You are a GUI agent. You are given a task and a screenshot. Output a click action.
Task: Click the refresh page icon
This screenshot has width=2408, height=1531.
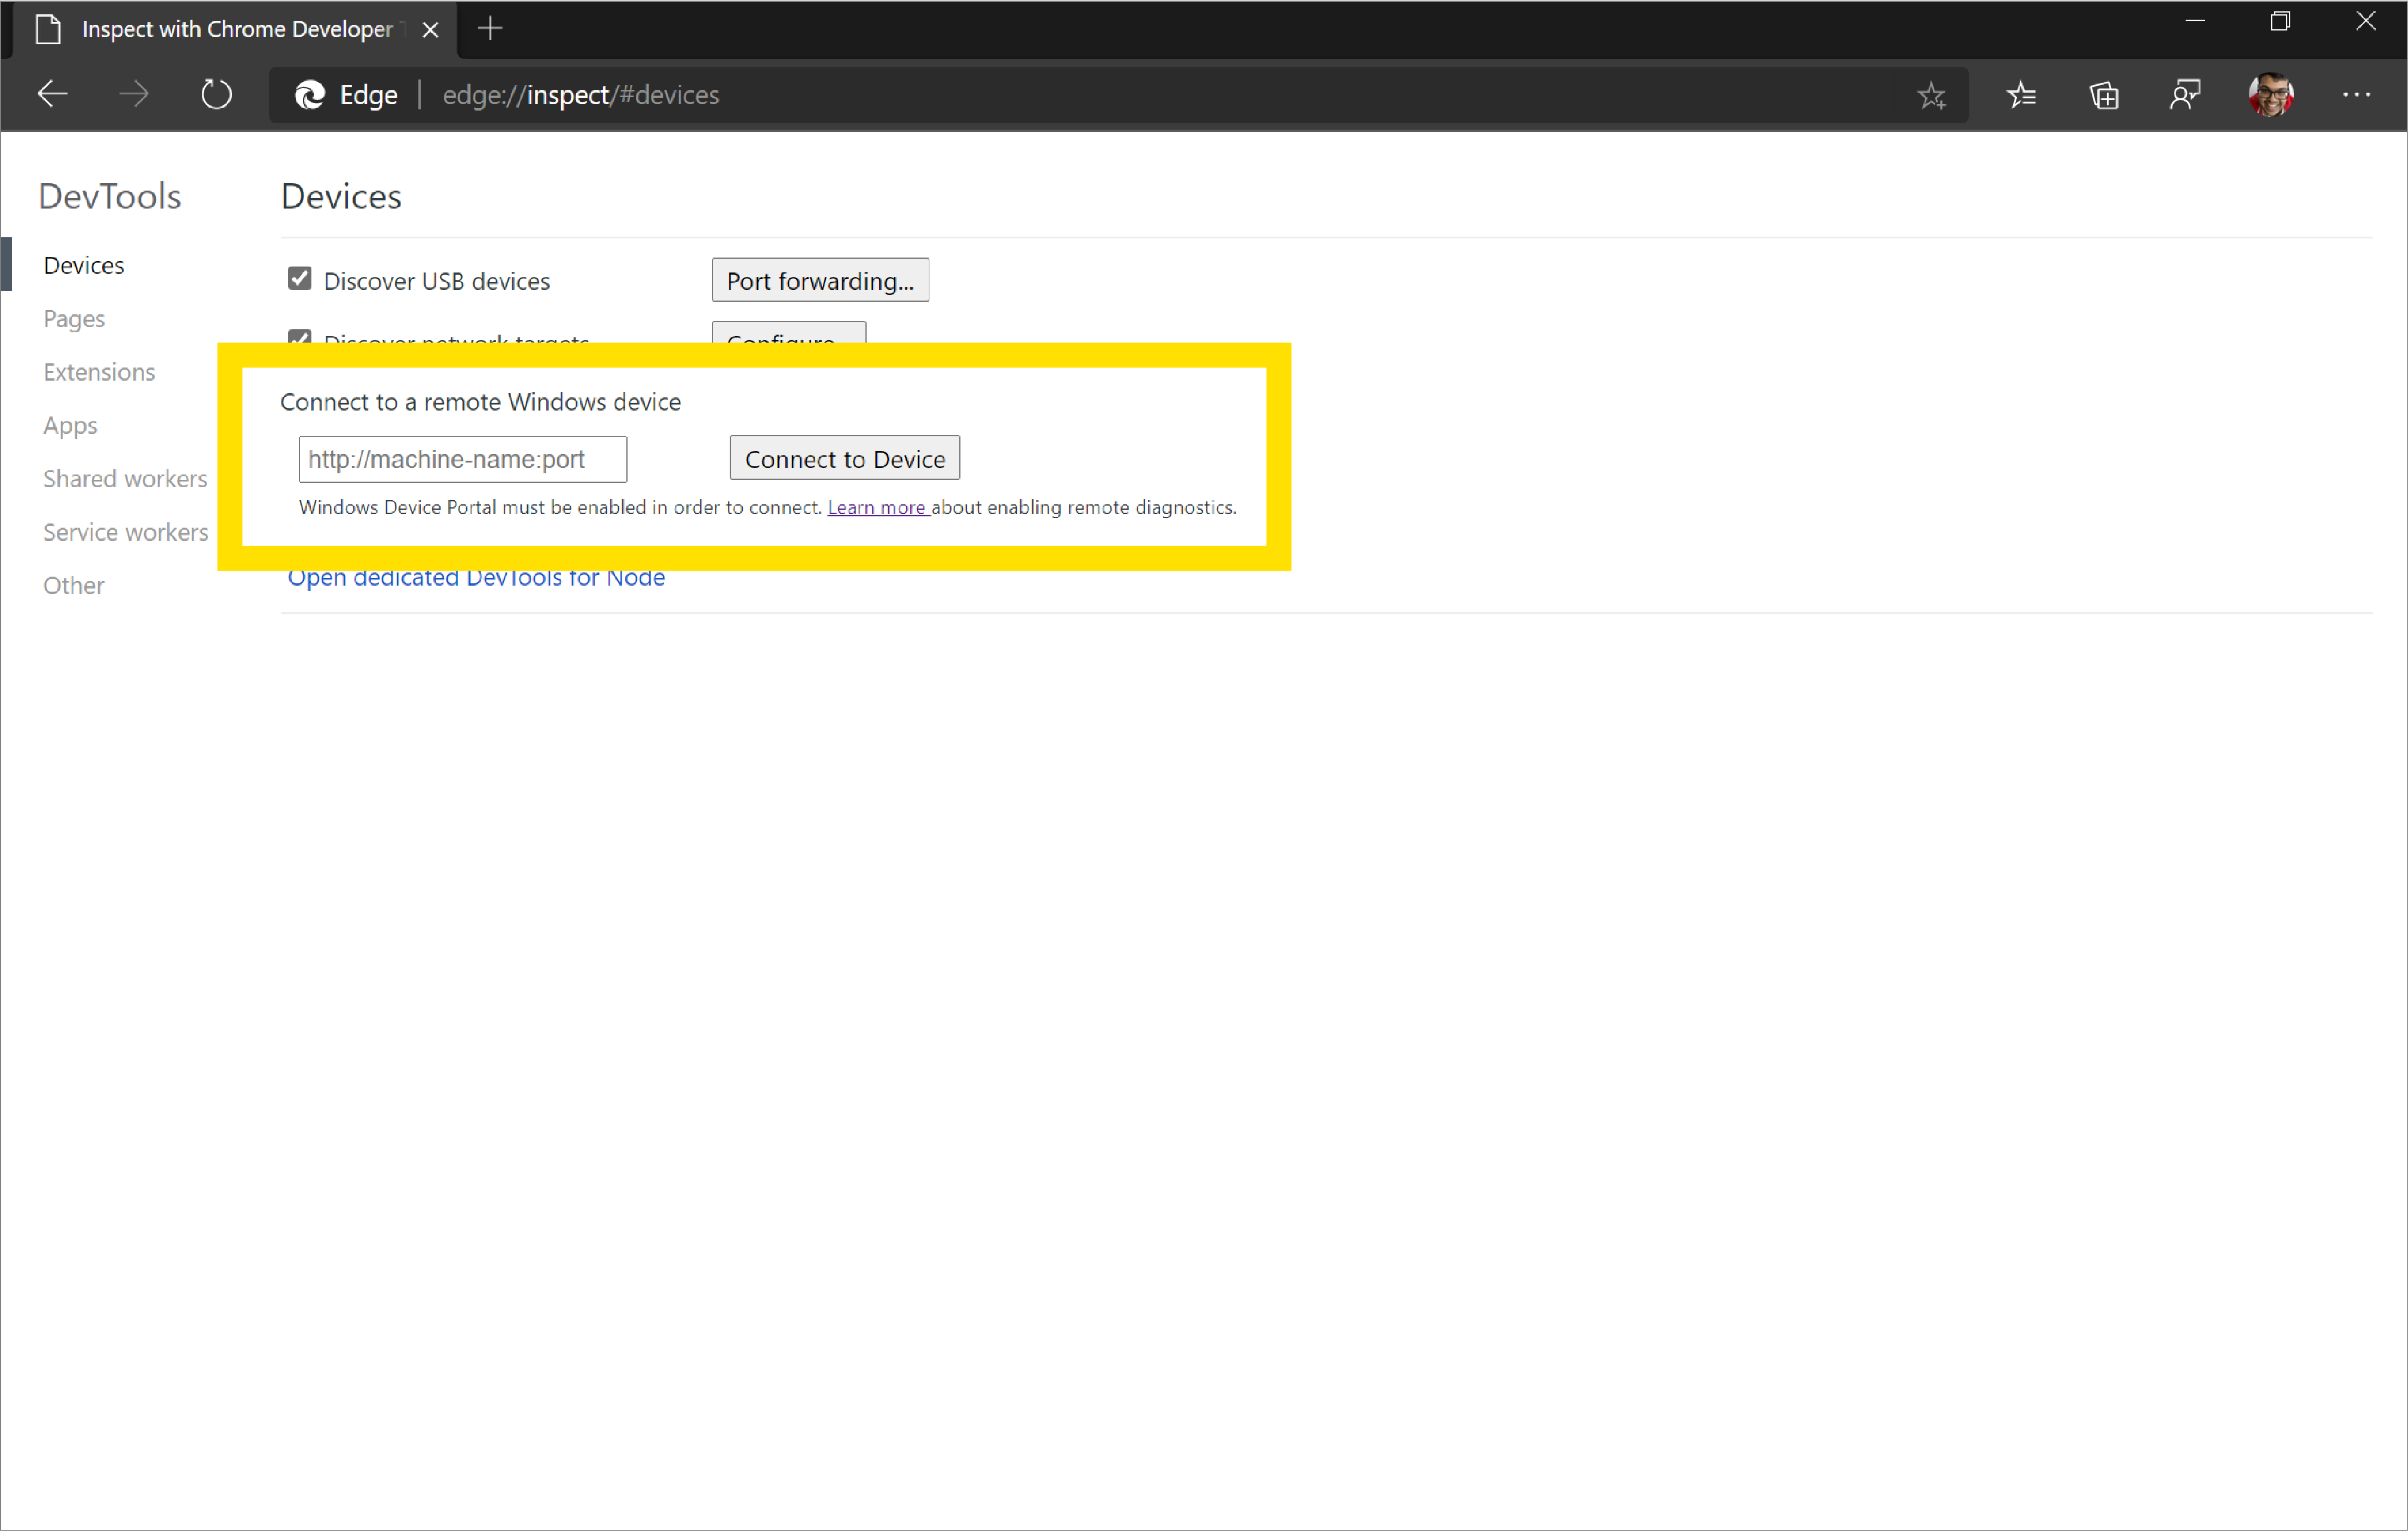214,95
